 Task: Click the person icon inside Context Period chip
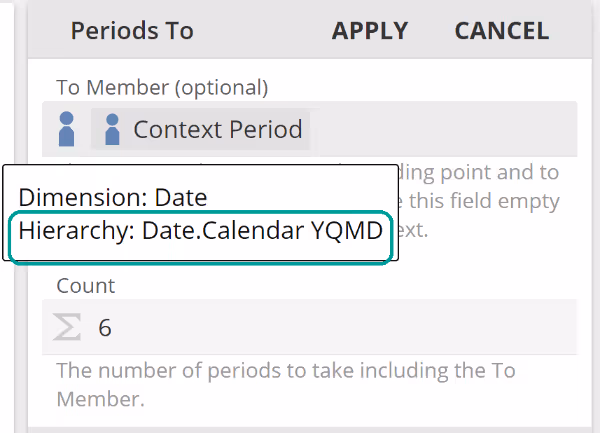click(x=112, y=129)
